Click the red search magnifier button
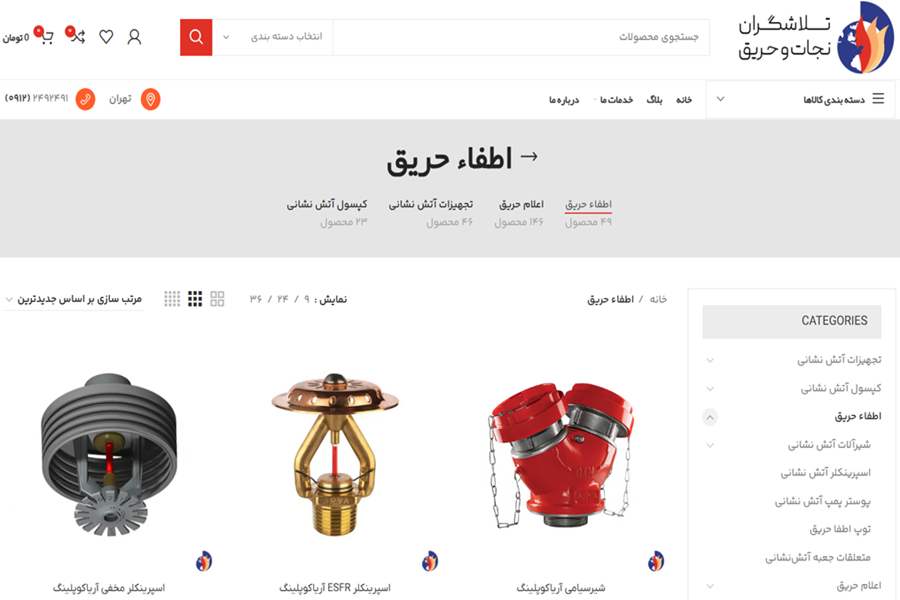This screenshot has height=600, width=900. point(196,37)
